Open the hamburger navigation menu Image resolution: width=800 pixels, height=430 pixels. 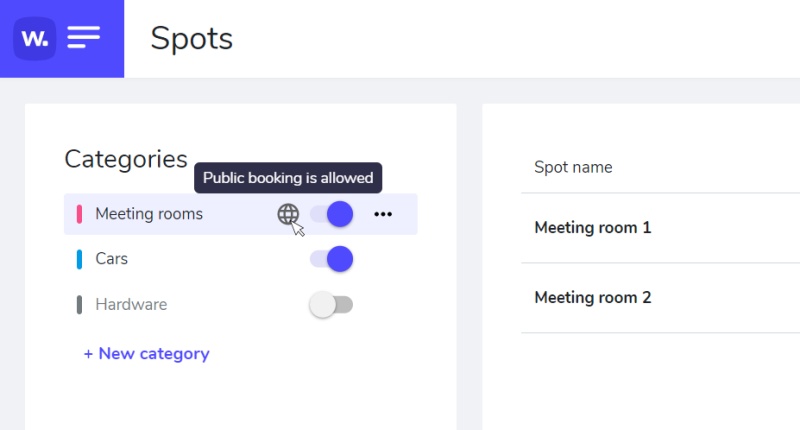[84, 39]
